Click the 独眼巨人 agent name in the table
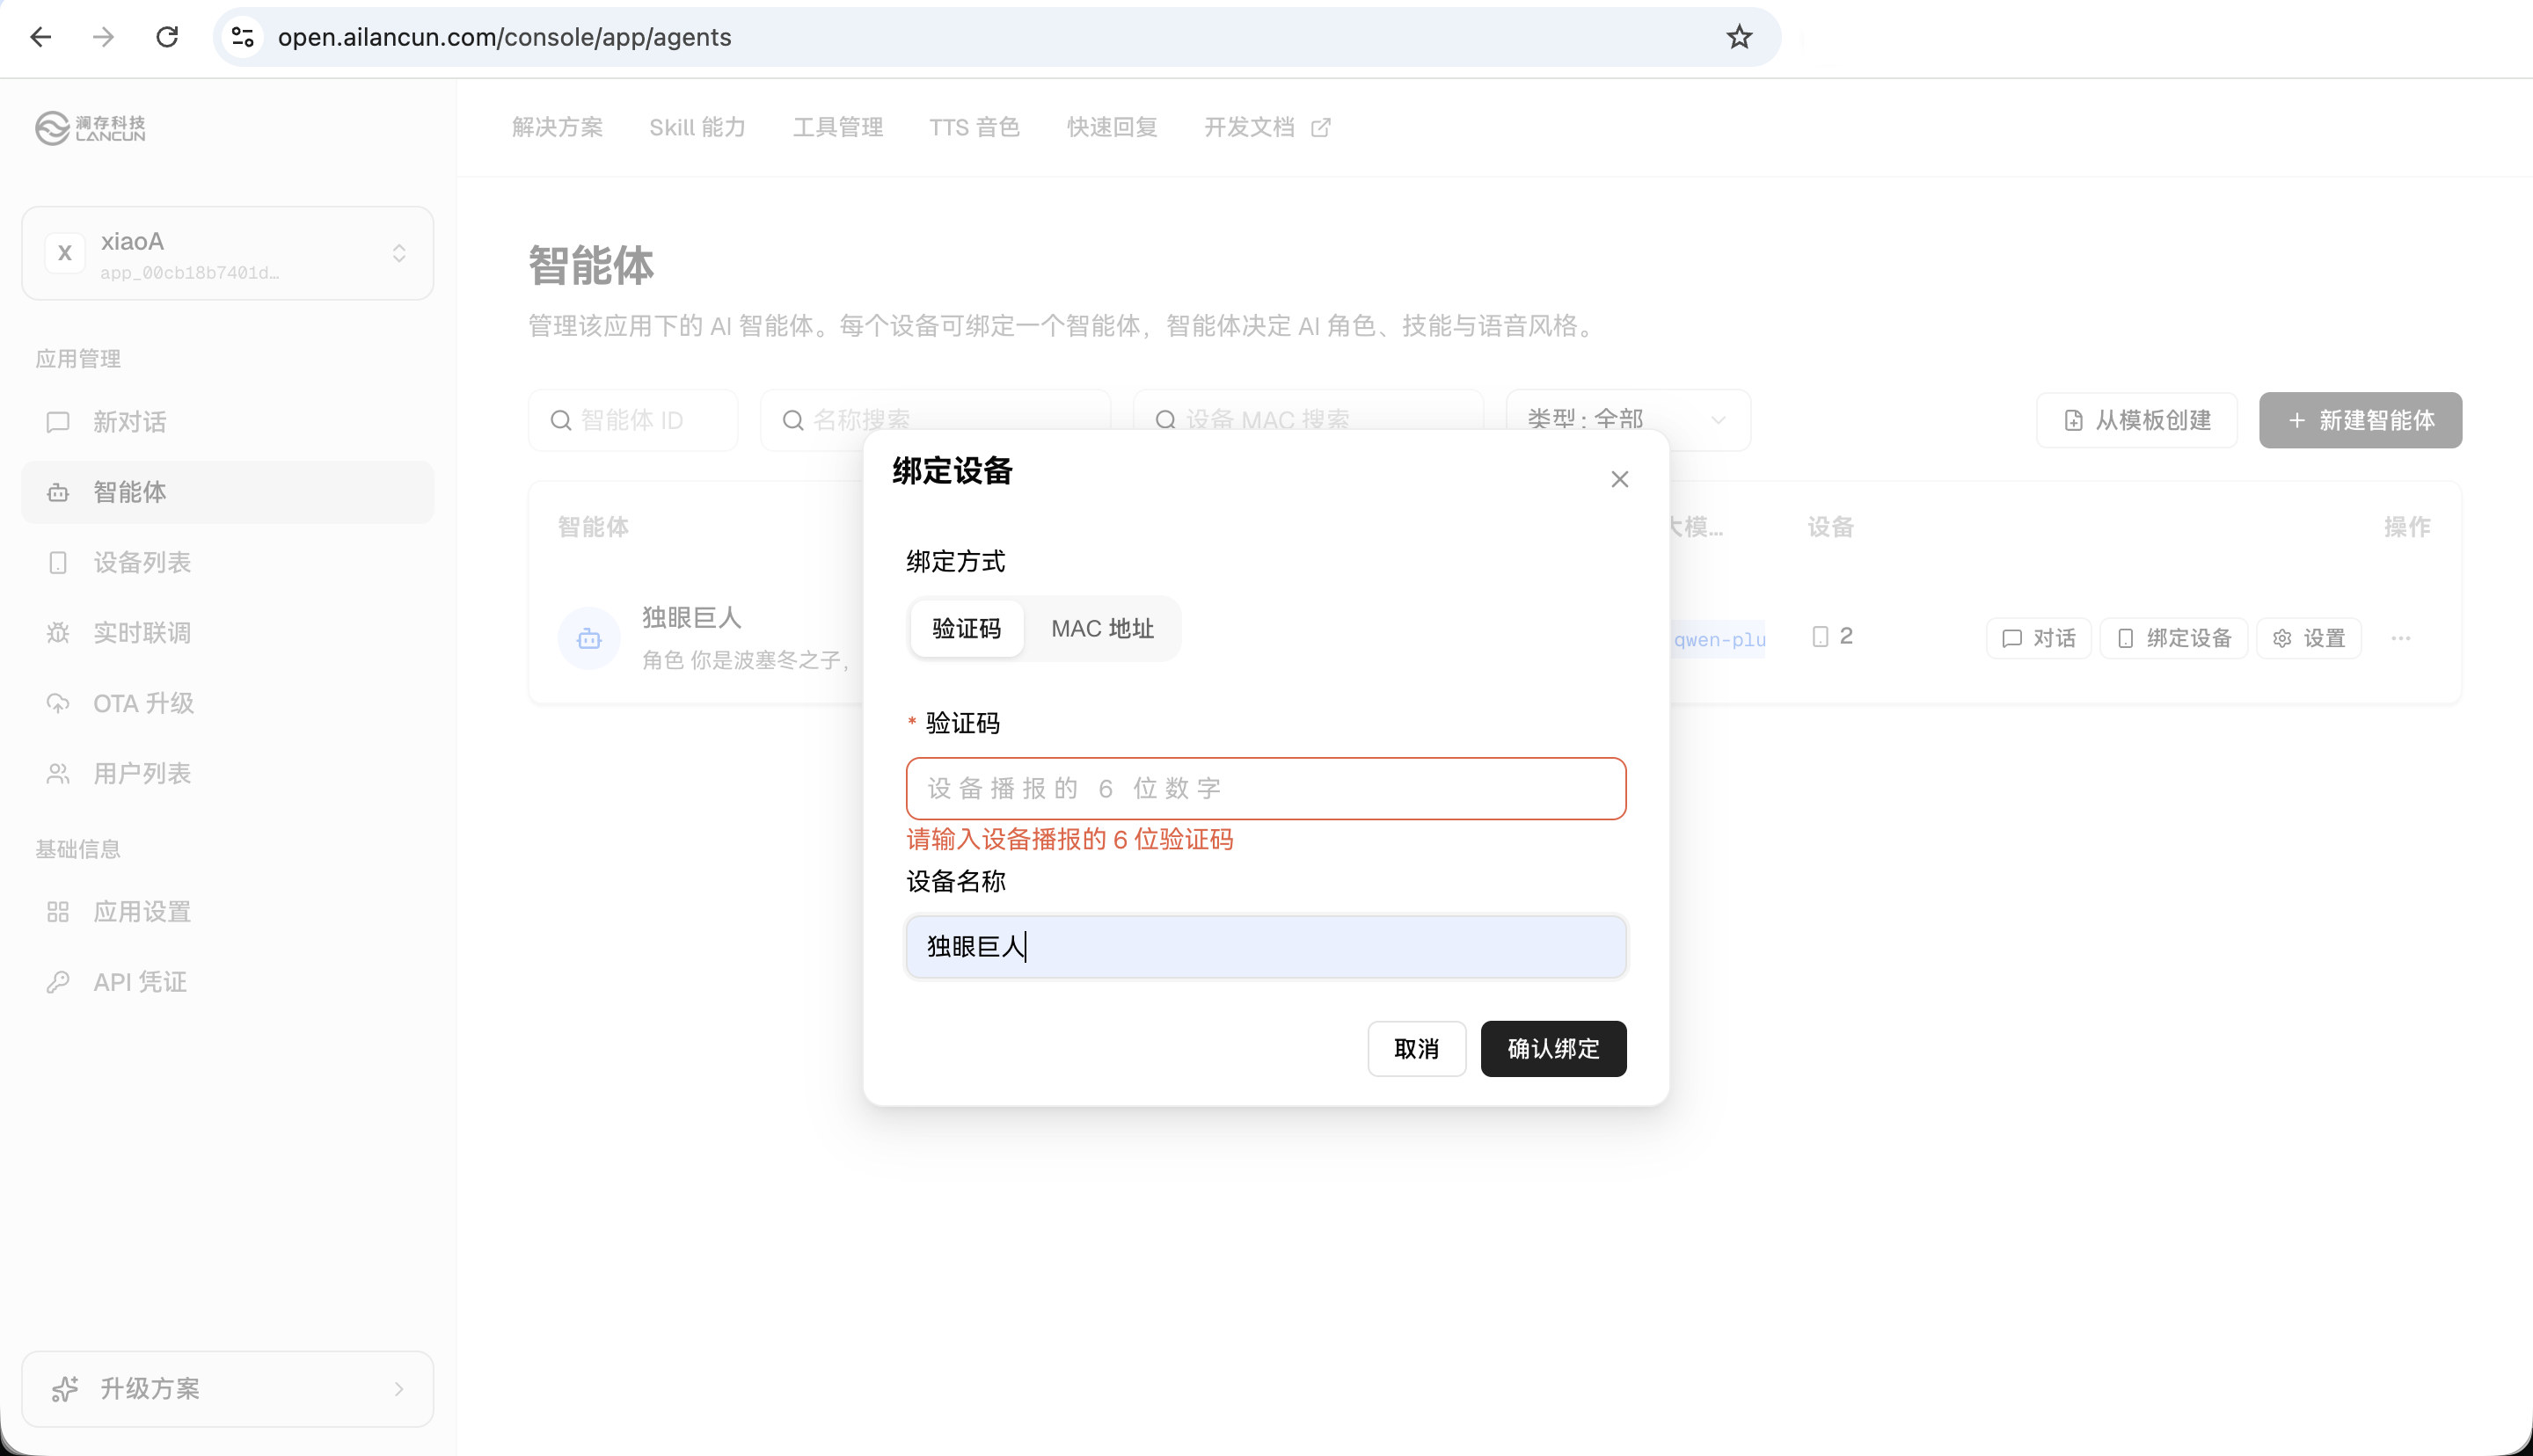Viewport: 2533px width, 1456px height. tap(691, 617)
